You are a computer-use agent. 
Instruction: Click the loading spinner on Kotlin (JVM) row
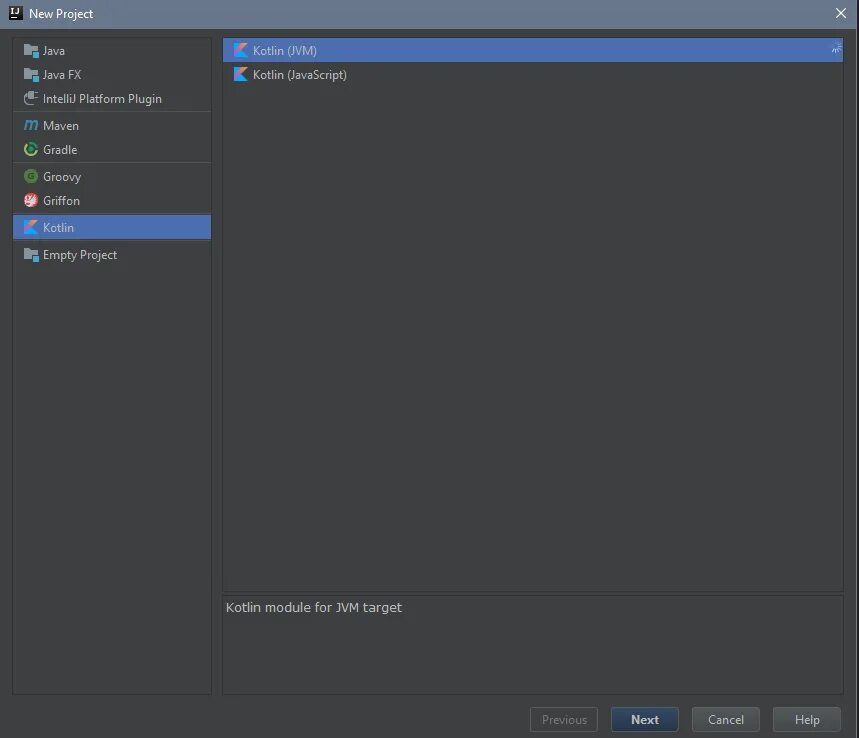[x=836, y=48]
